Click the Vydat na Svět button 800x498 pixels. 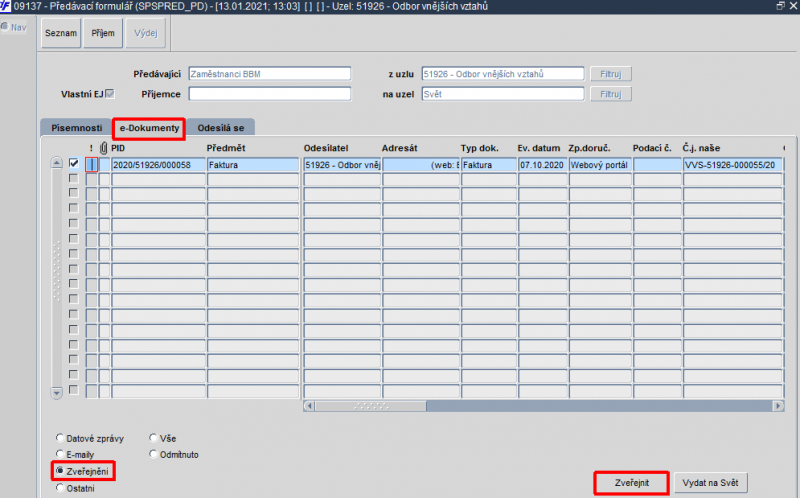tap(710, 483)
